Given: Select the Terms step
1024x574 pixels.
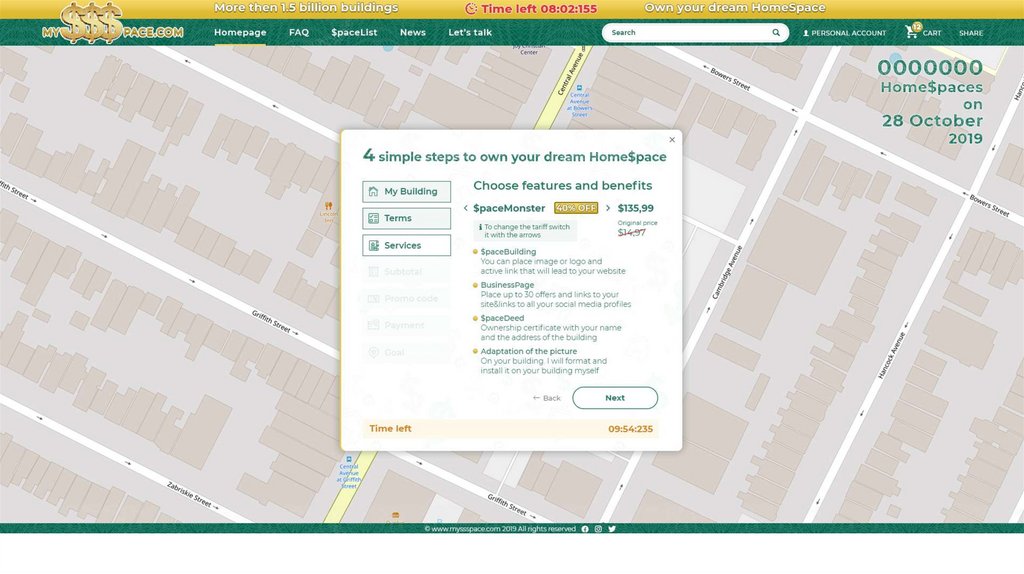Looking at the screenshot, I should point(406,218).
